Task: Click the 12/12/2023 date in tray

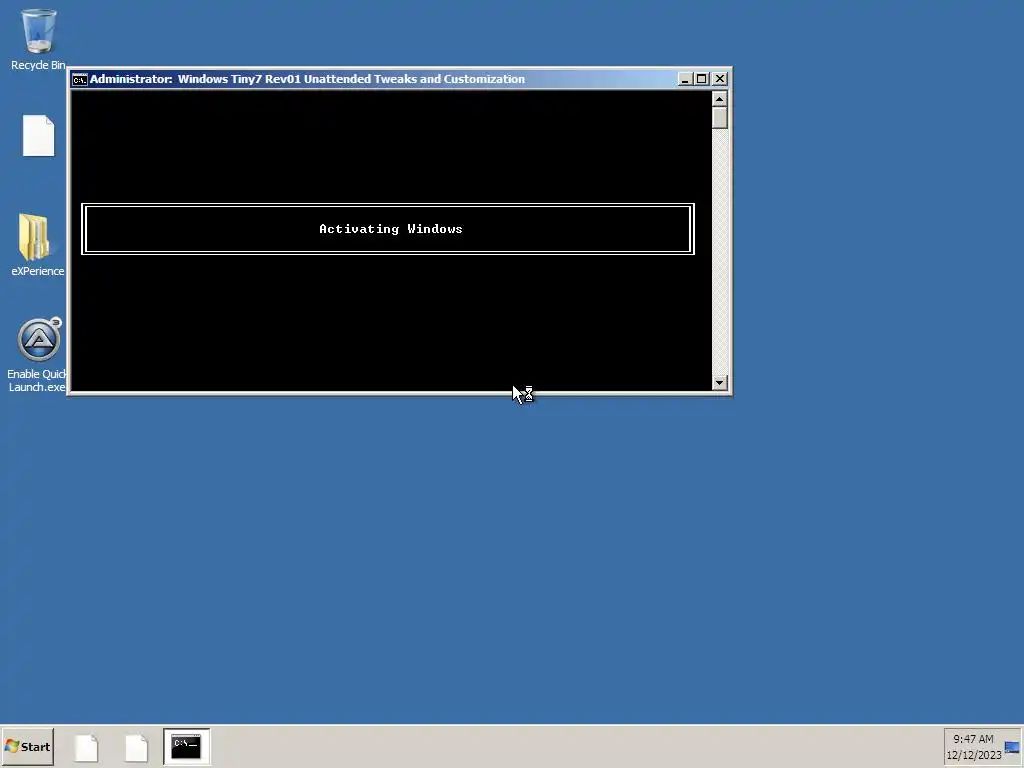Action: coord(974,755)
